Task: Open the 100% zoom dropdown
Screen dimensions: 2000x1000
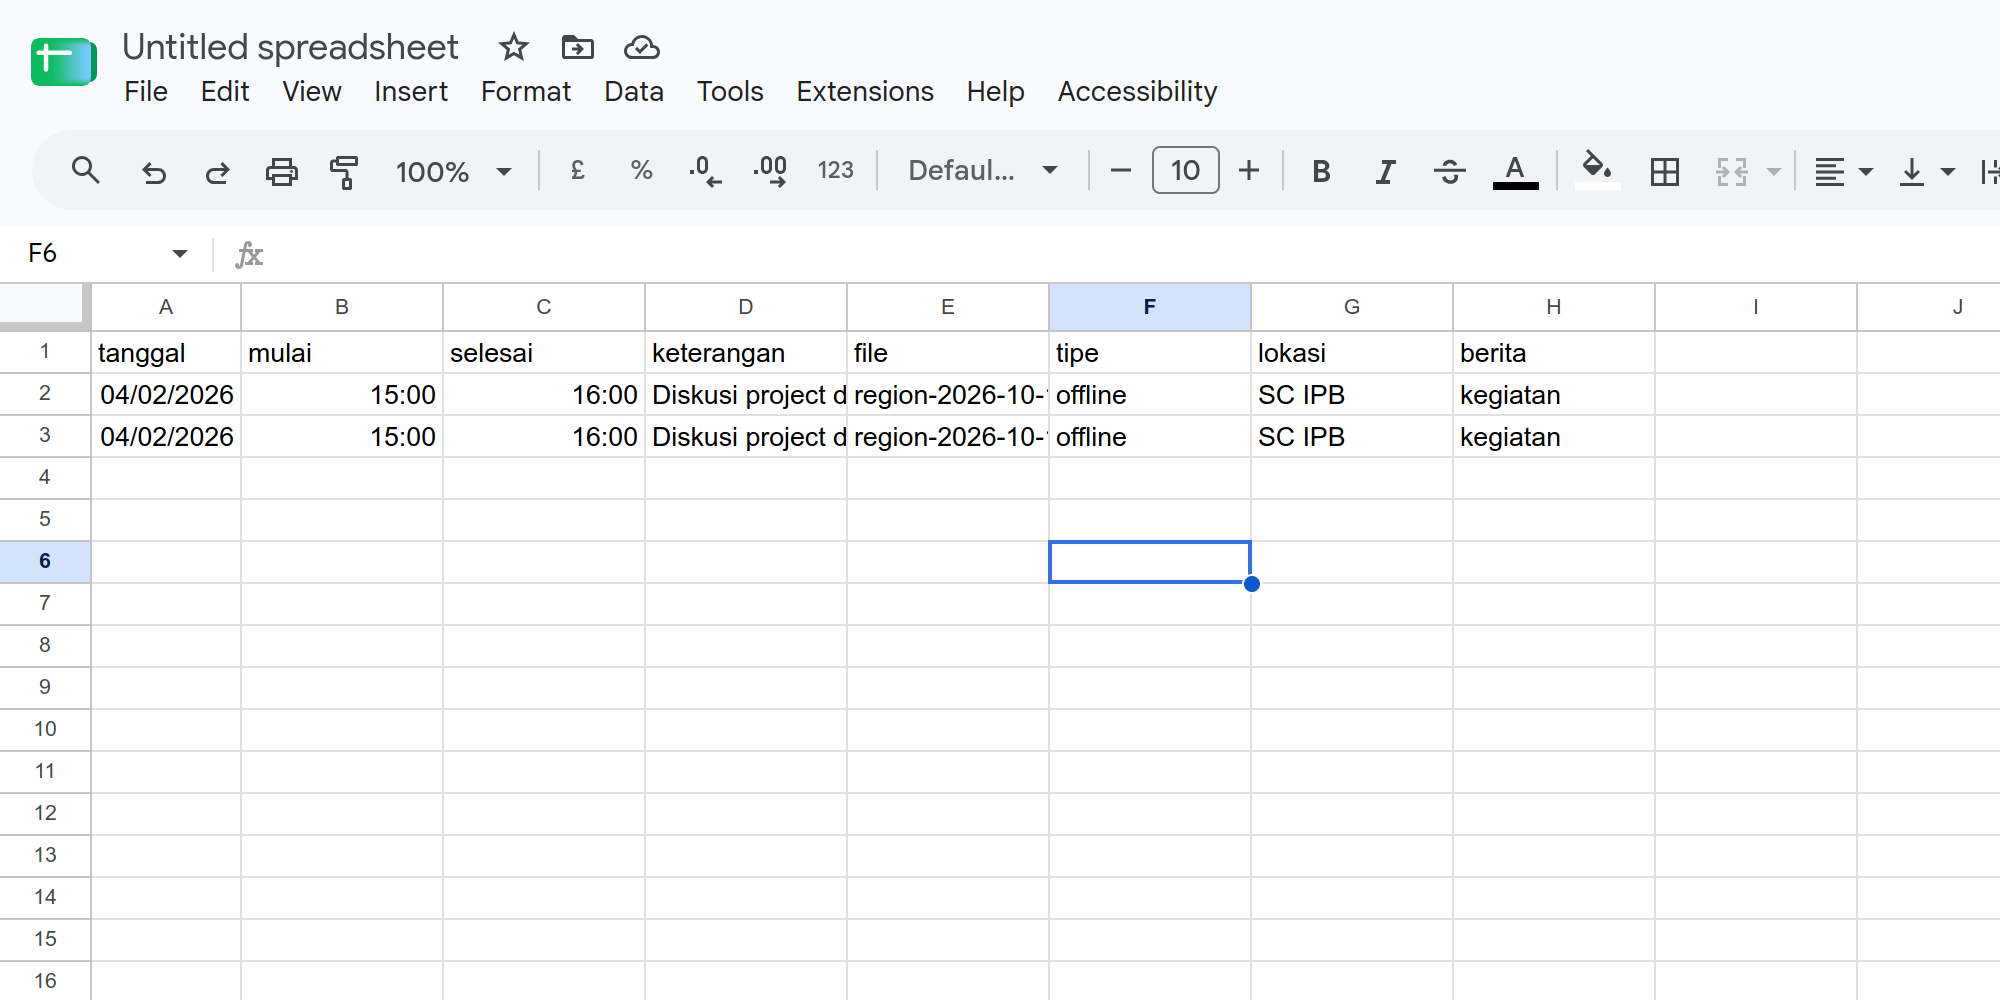Action: [453, 172]
